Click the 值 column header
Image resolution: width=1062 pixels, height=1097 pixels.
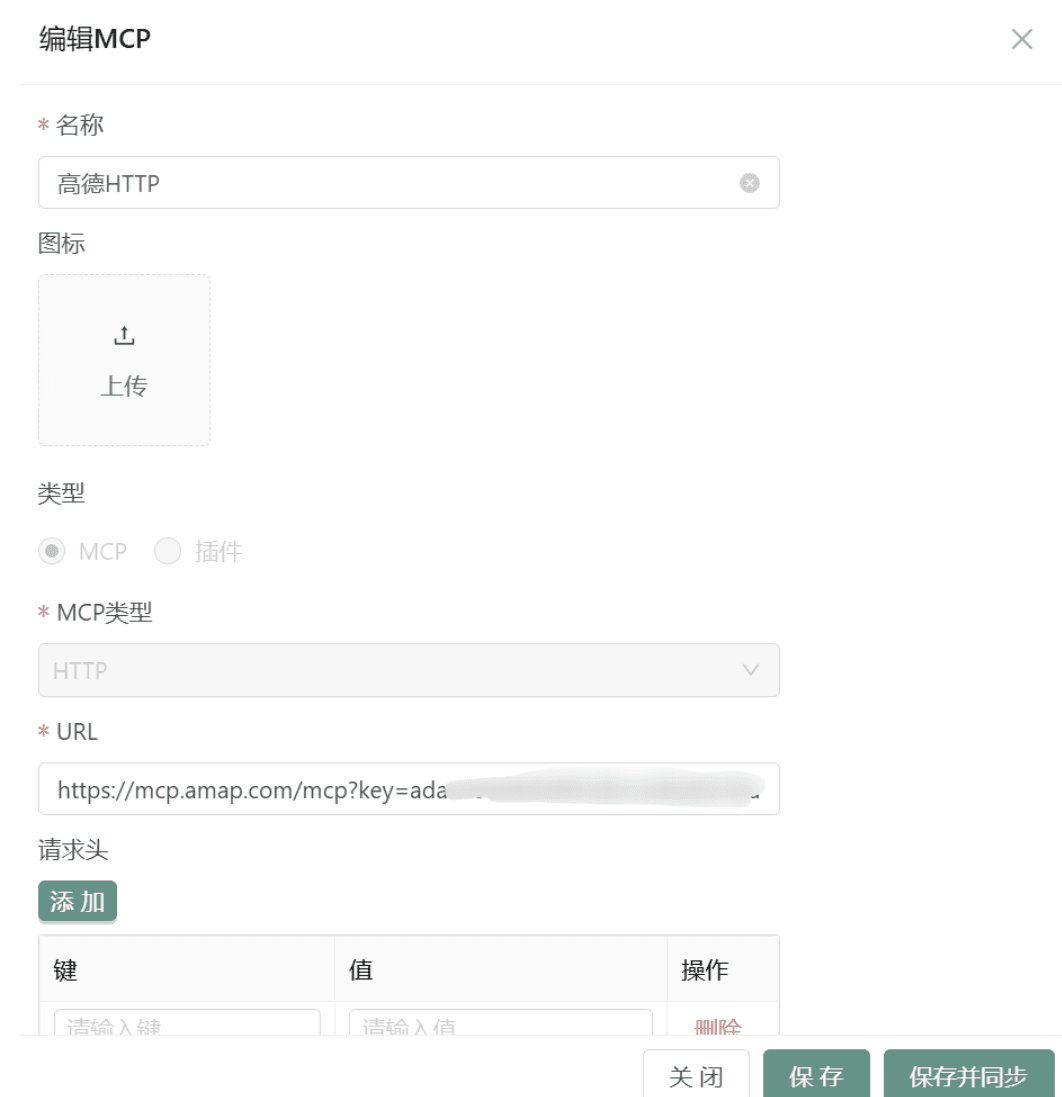coord(360,969)
